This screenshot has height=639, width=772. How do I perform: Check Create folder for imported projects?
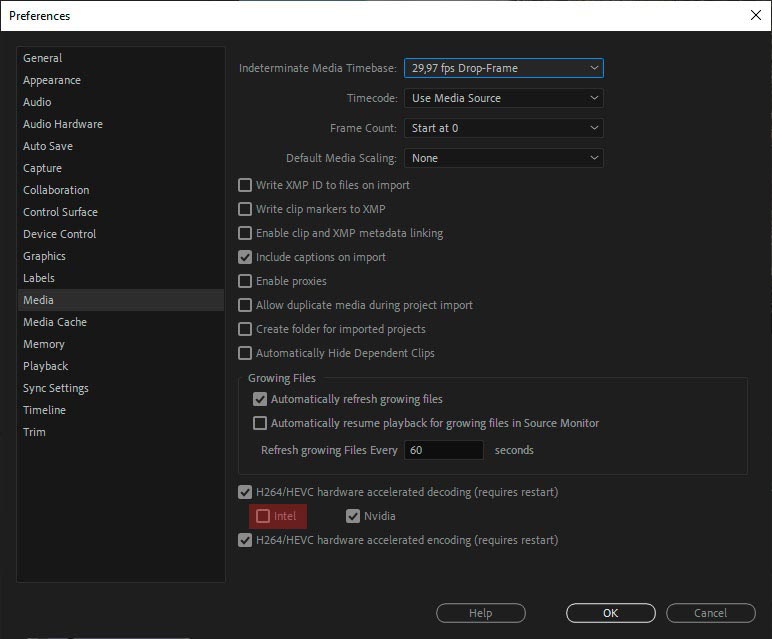pos(245,329)
